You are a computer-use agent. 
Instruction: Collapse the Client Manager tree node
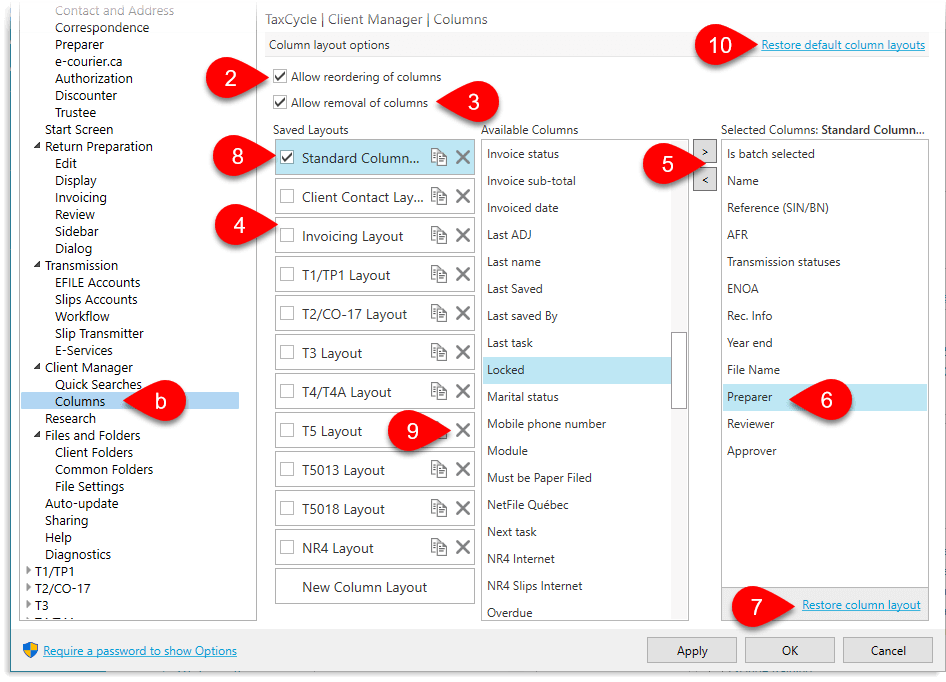[x=37, y=367]
